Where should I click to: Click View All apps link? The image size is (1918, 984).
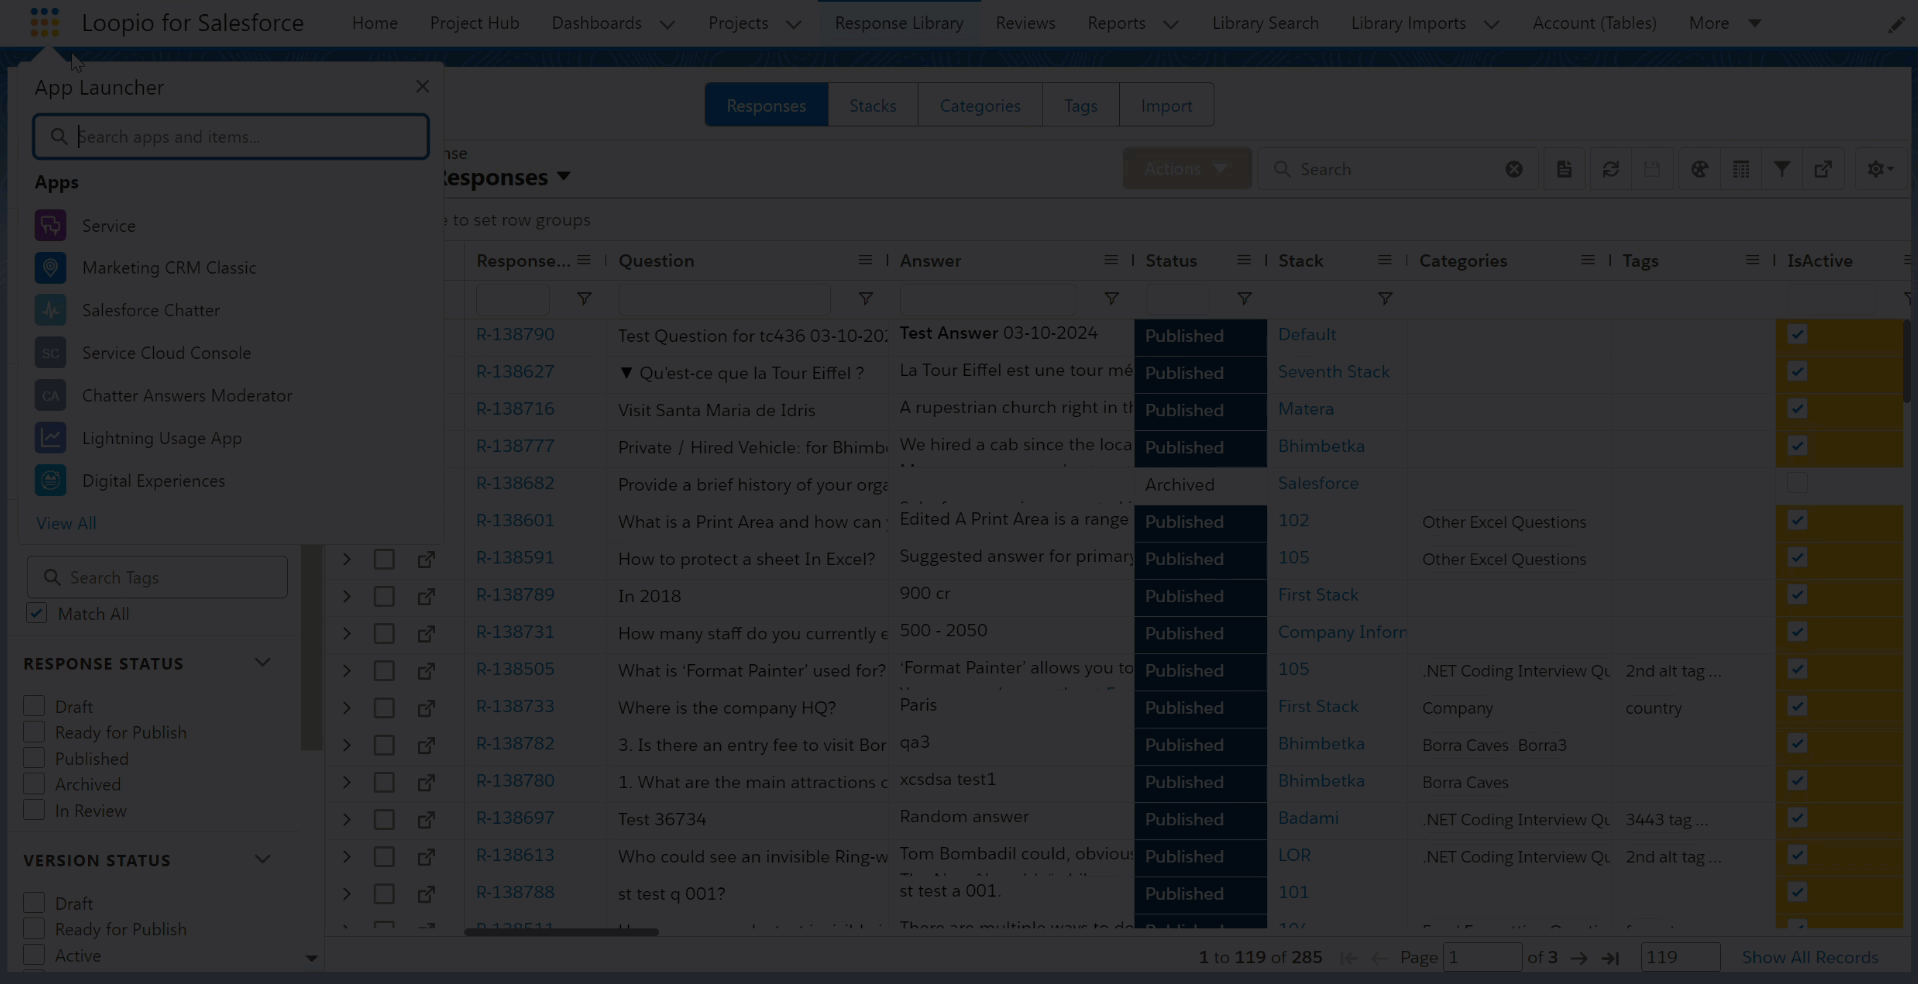pos(66,523)
